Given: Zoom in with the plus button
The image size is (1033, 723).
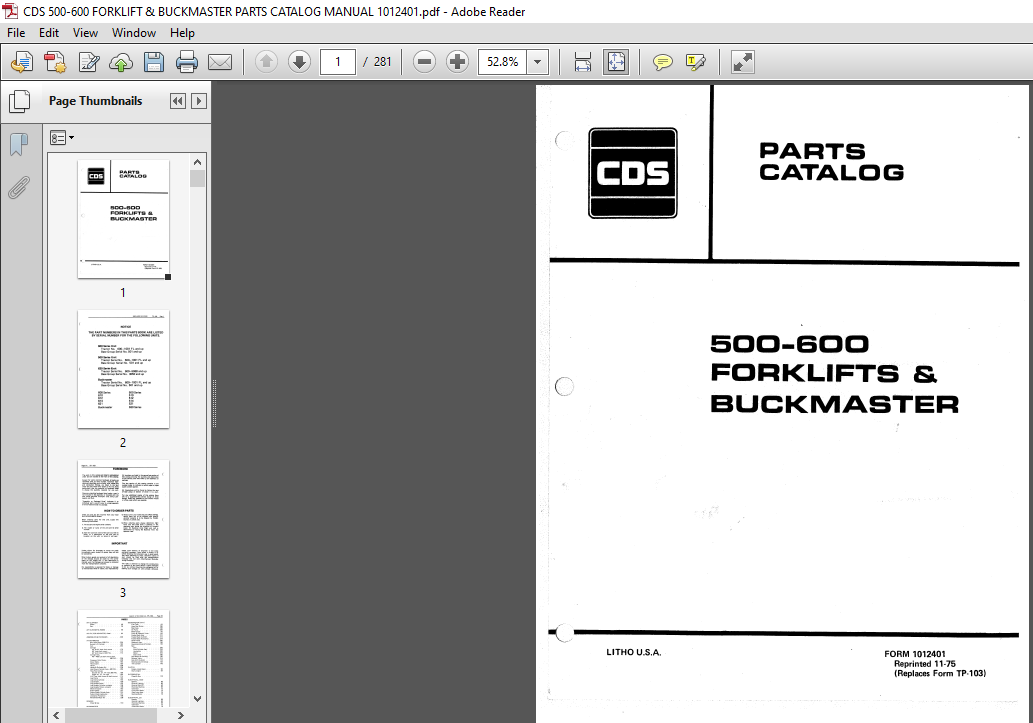Looking at the screenshot, I should click(x=457, y=63).
